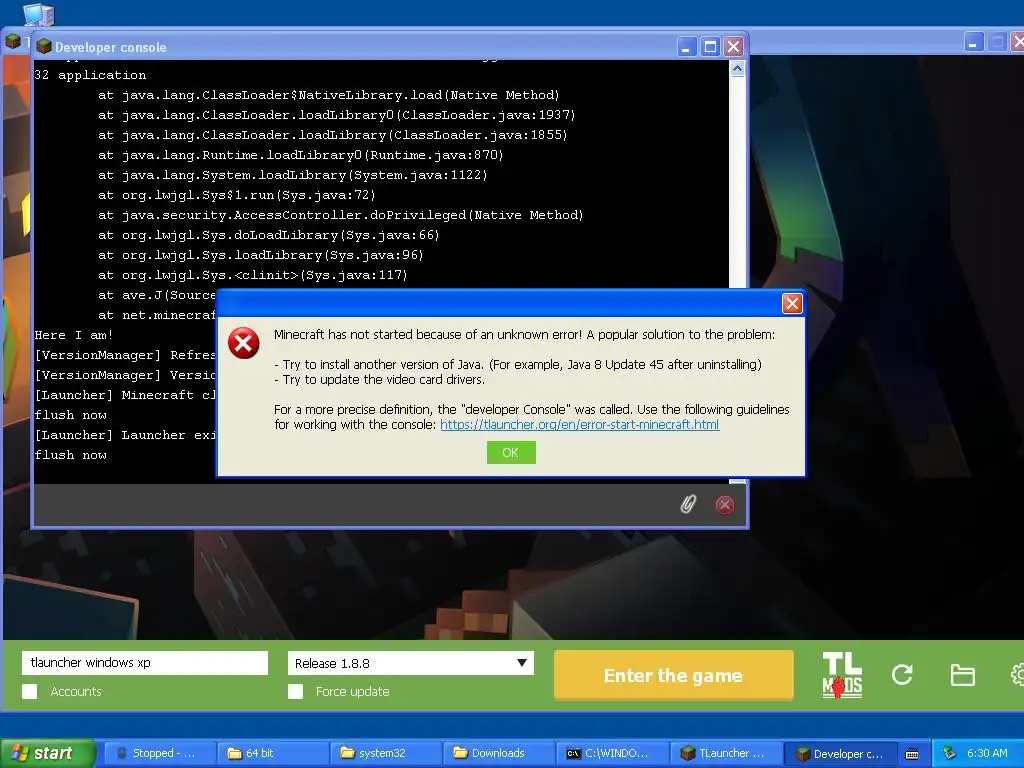Click the red error icon in dialog

(244, 343)
